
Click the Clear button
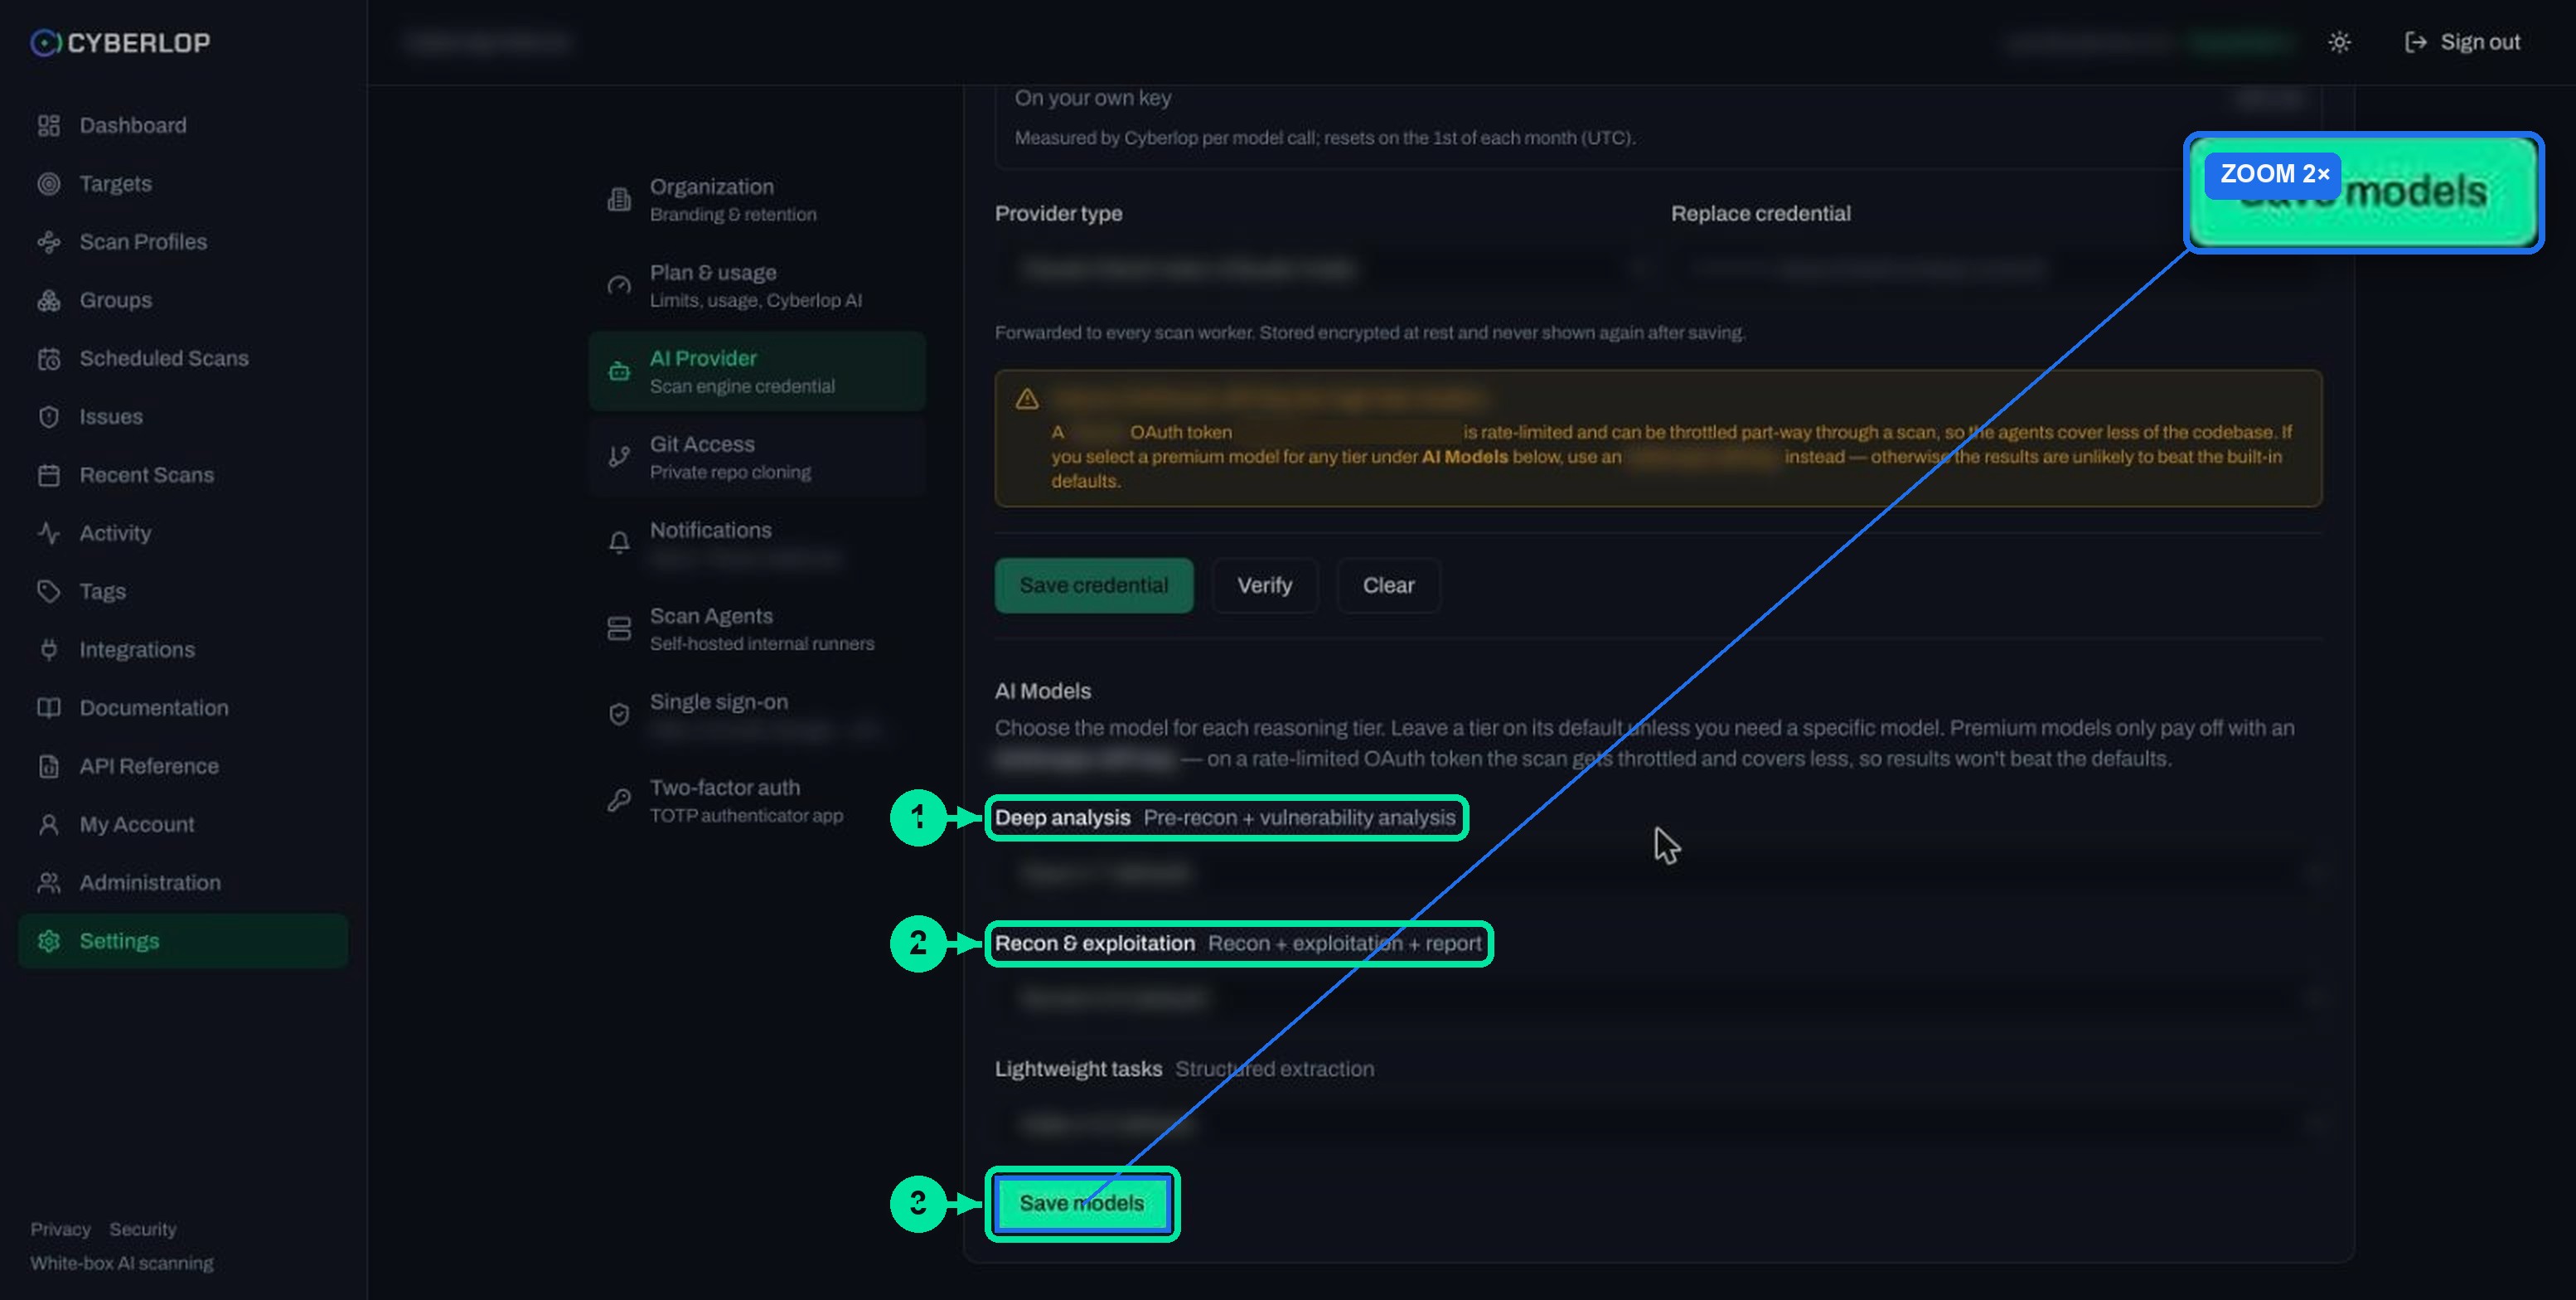(1388, 585)
